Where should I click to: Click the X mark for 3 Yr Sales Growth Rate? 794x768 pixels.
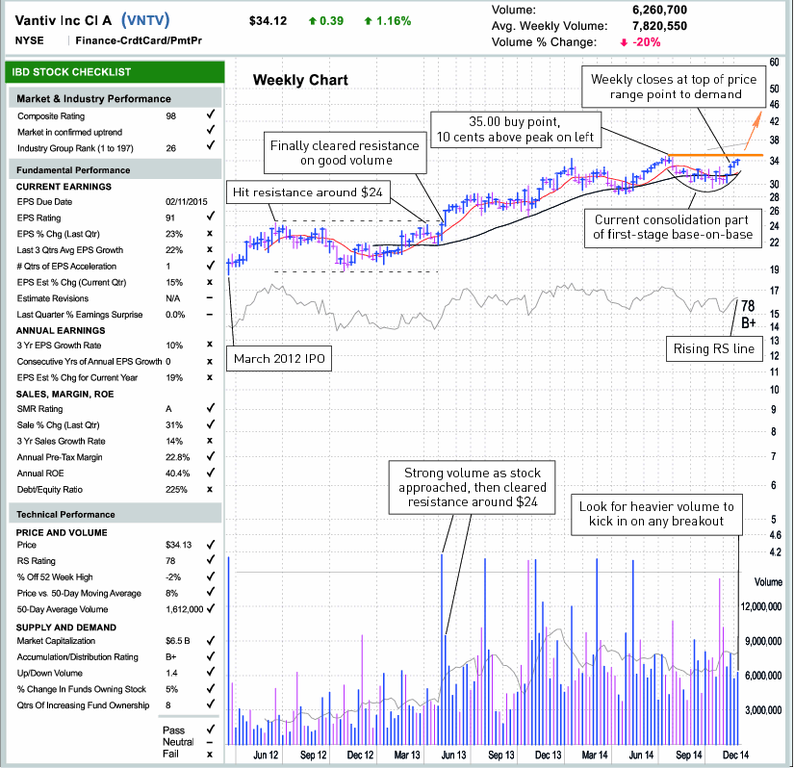pos(210,441)
